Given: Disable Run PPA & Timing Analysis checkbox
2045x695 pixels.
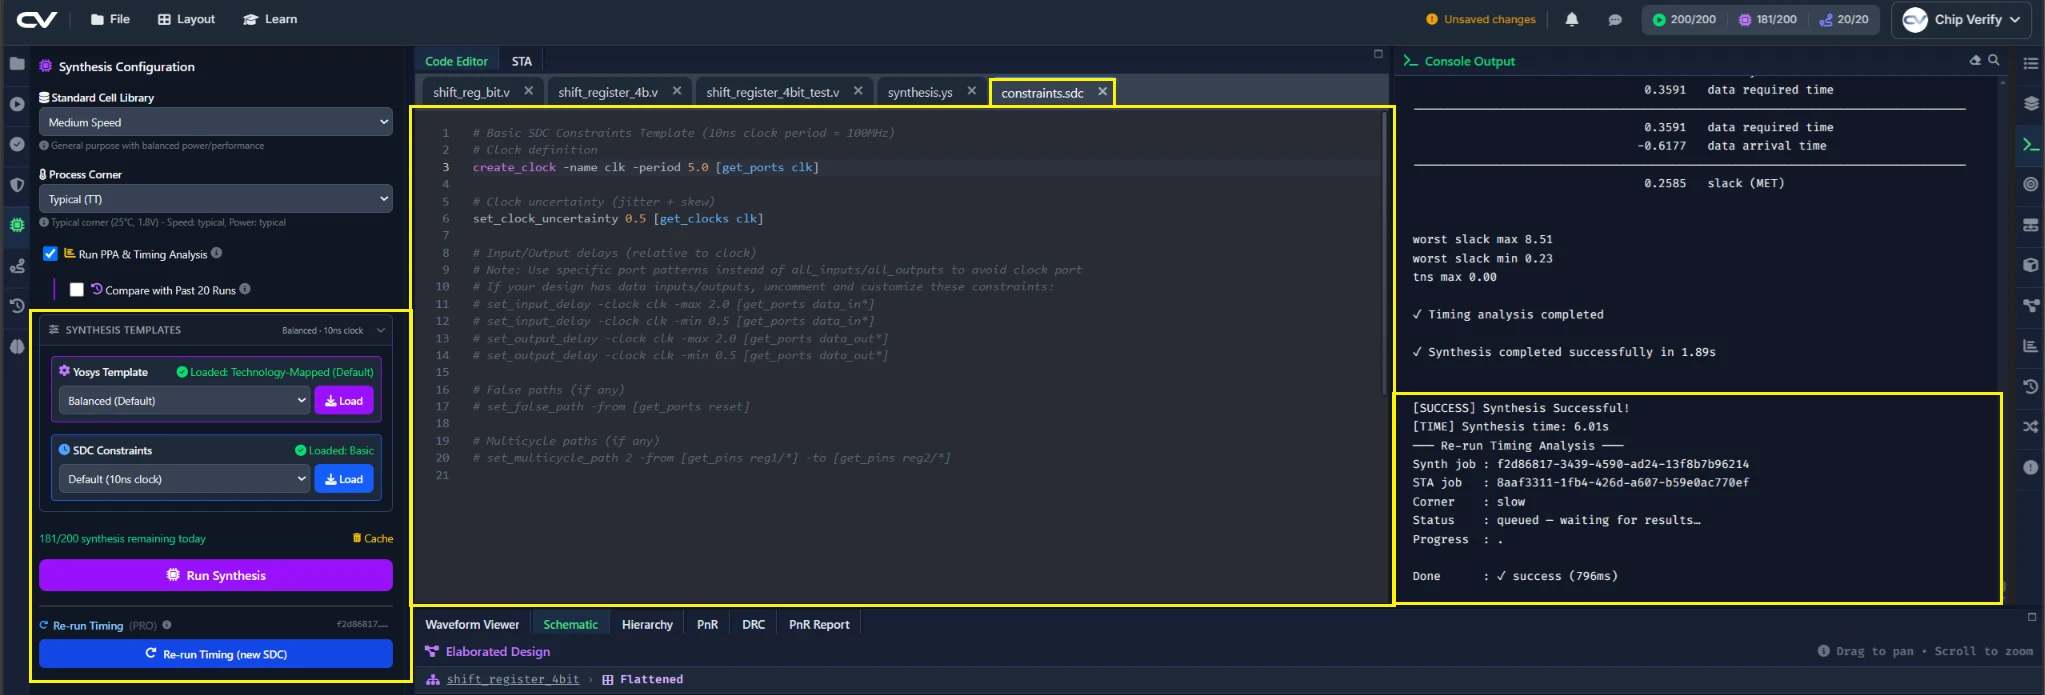Looking at the screenshot, I should [50, 254].
